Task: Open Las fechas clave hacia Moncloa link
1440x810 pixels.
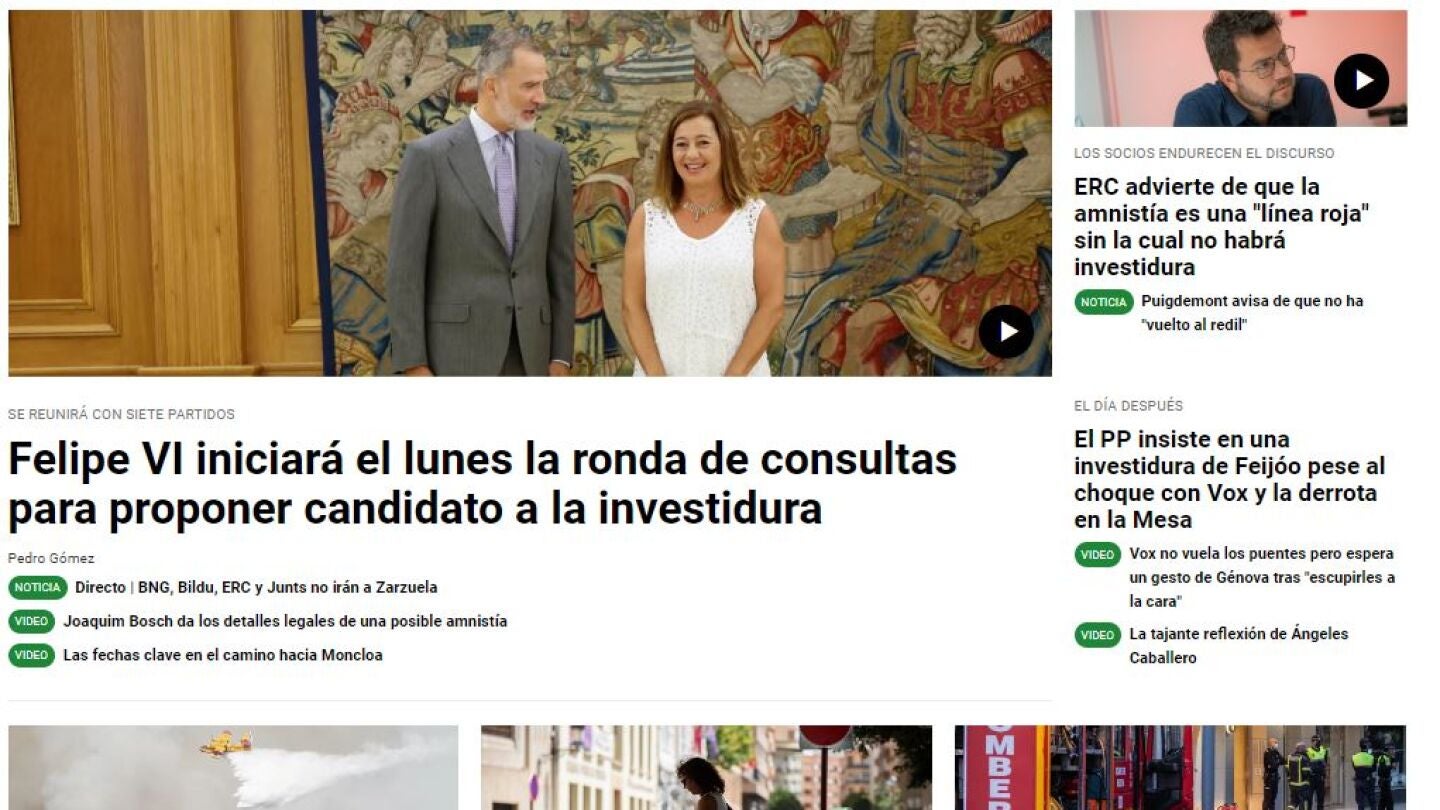Action: pyautogui.click(x=223, y=656)
